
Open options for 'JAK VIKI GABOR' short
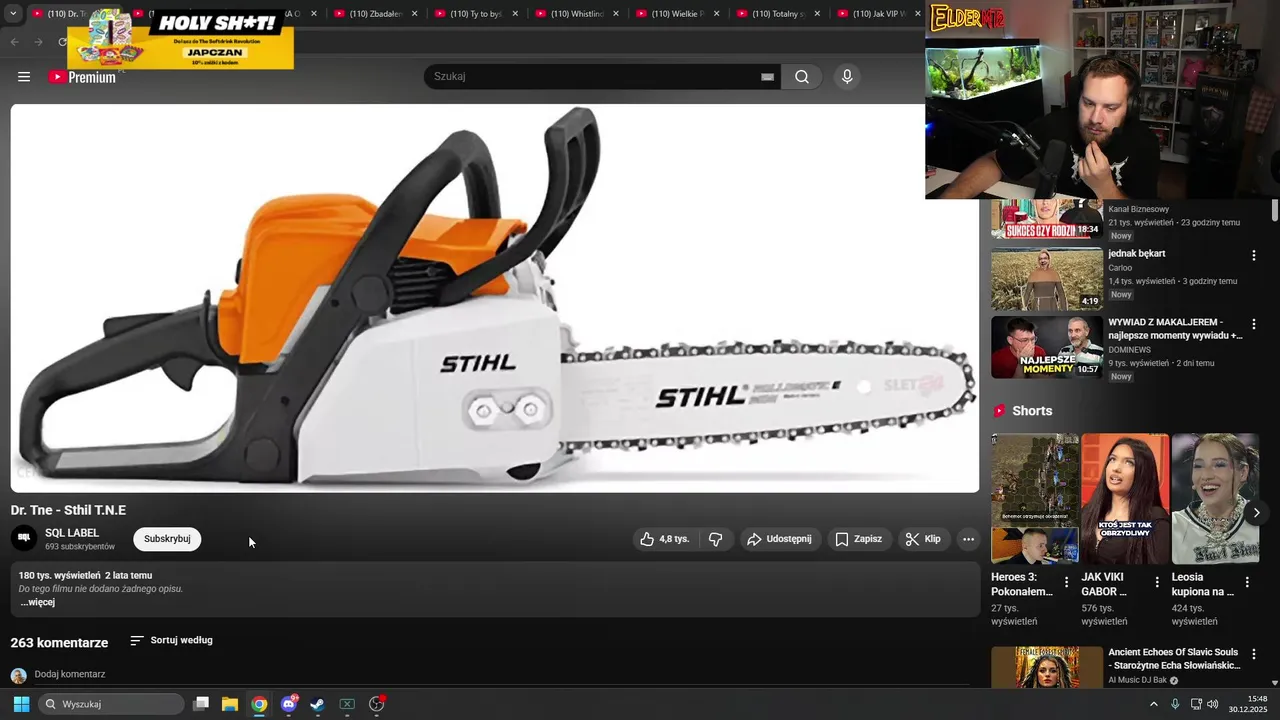tap(1157, 582)
